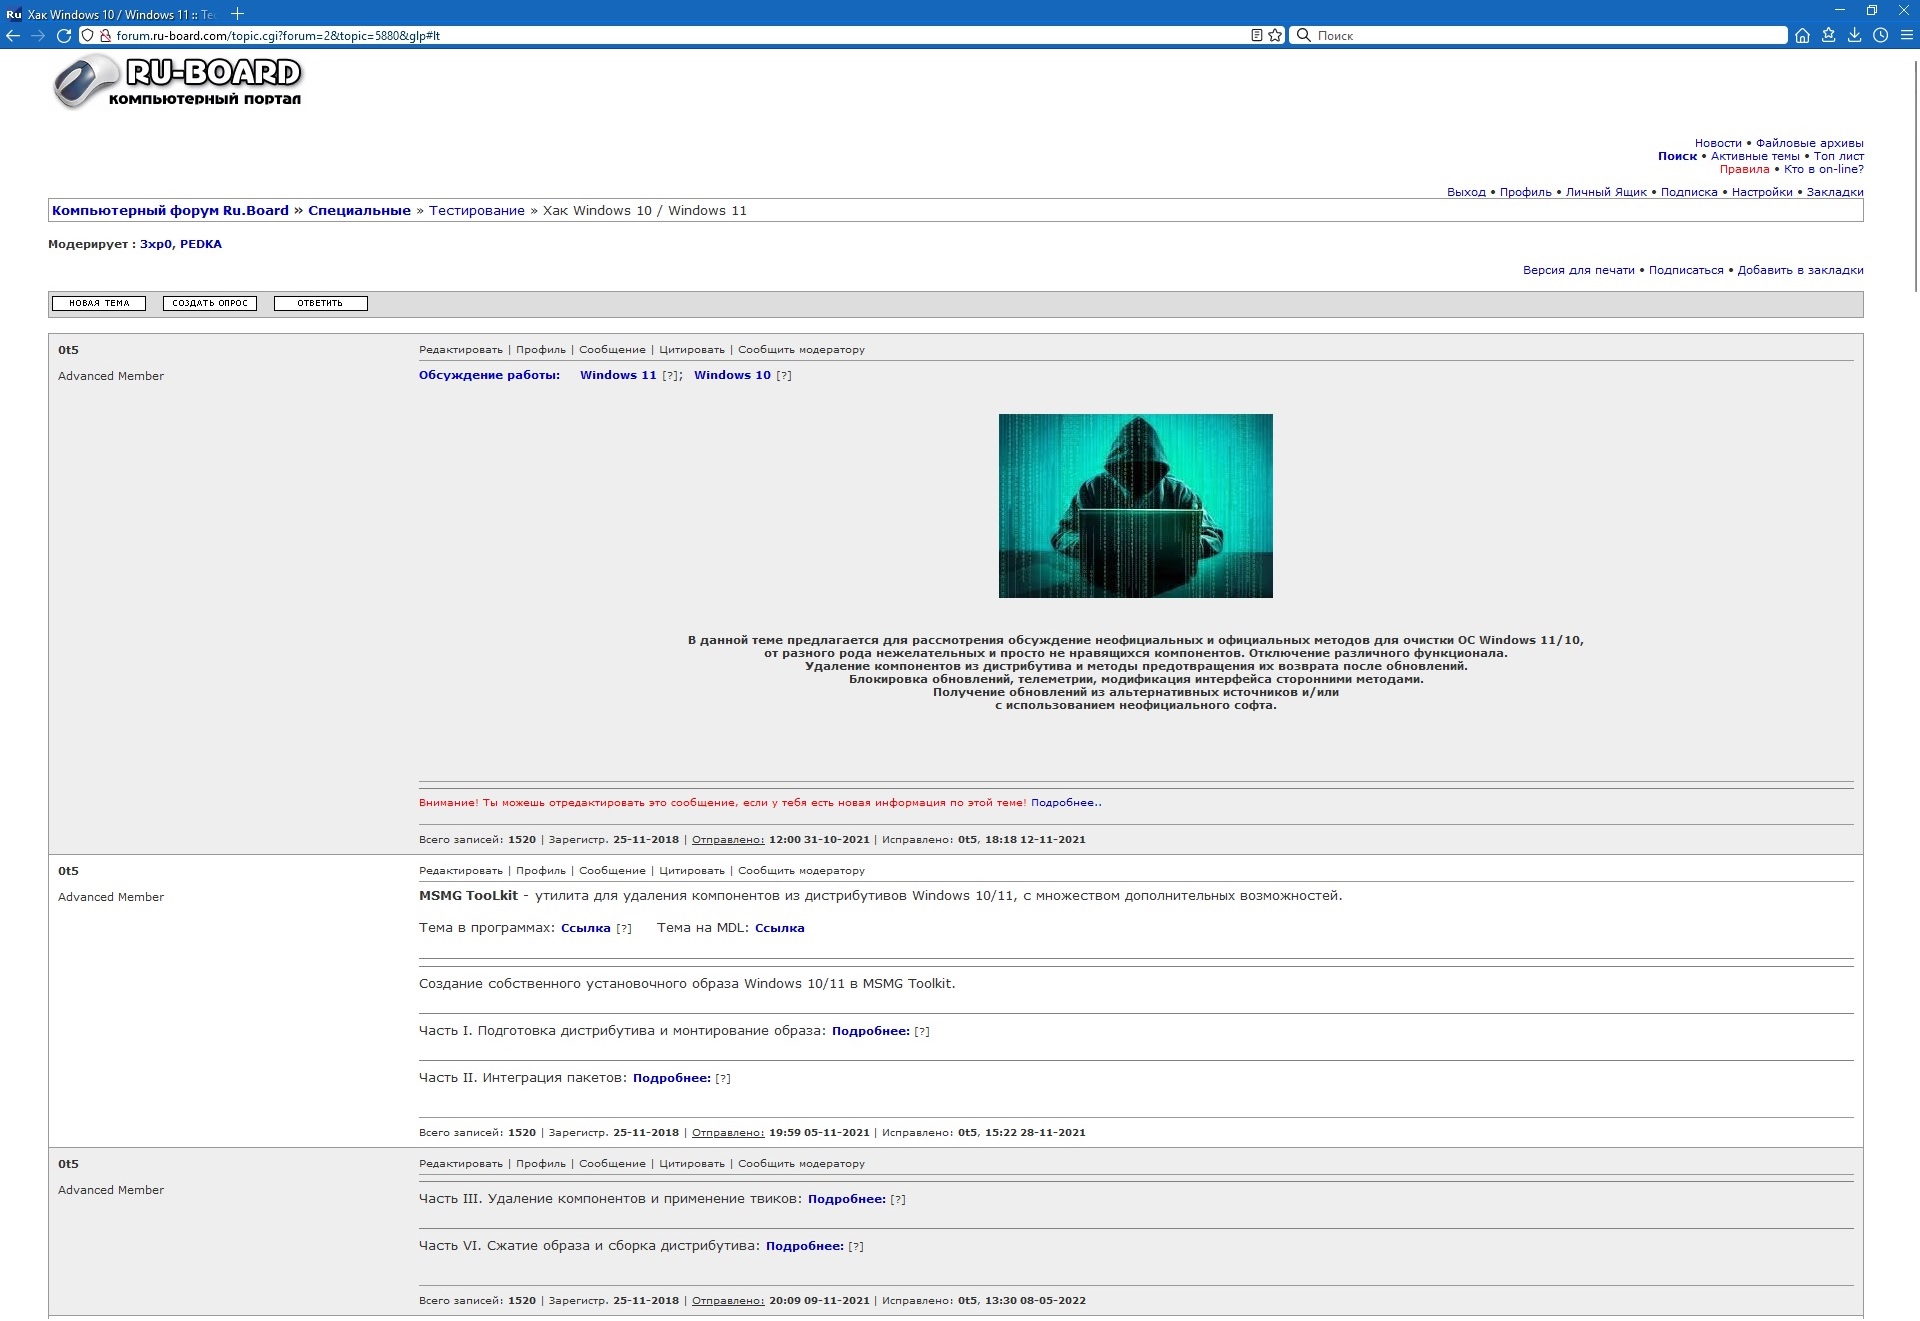The height and width of the screenshot is (1321, 1920).
Task: Open Часть II Подробнее link
Action: point(671,1078)
